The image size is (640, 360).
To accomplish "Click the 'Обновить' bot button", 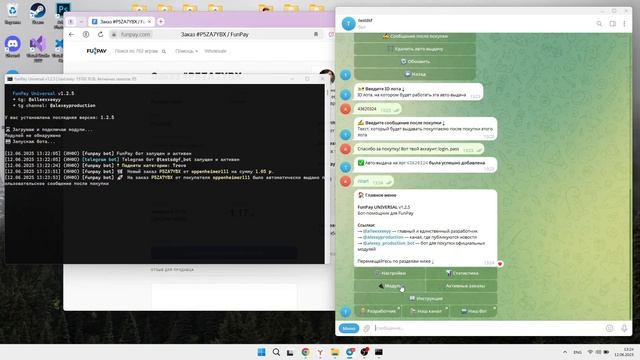I will tap(415, 62).
